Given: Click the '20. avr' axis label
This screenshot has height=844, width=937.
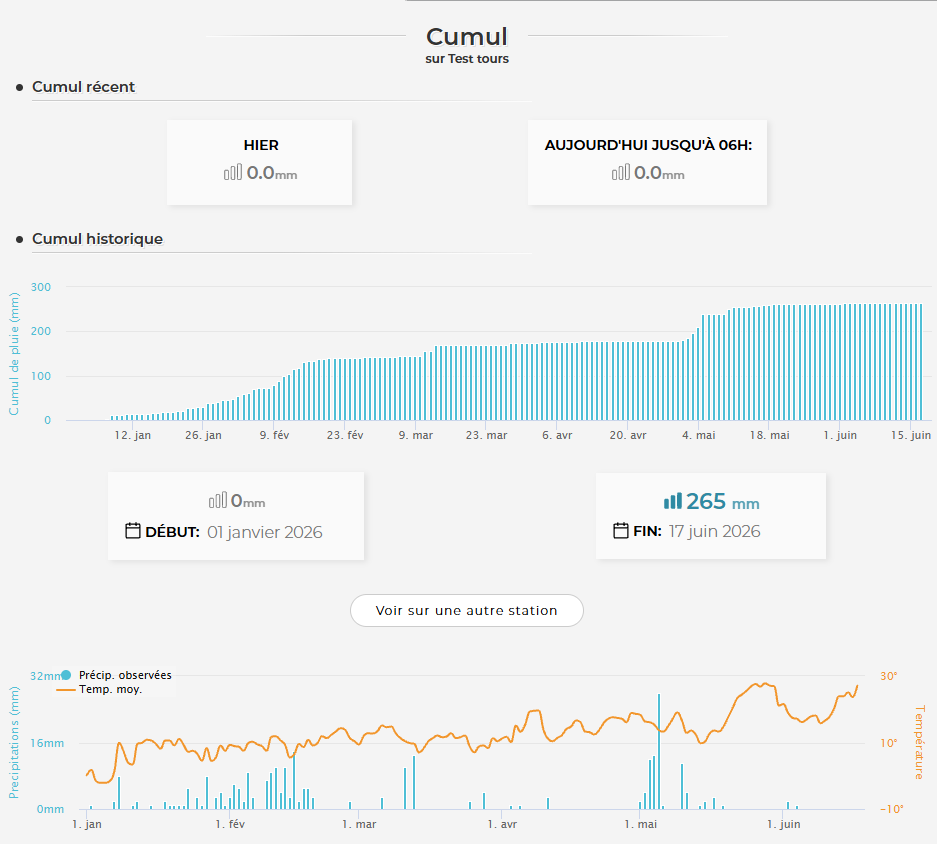Looking at the screenshot, I should click(x=628, y=435).
